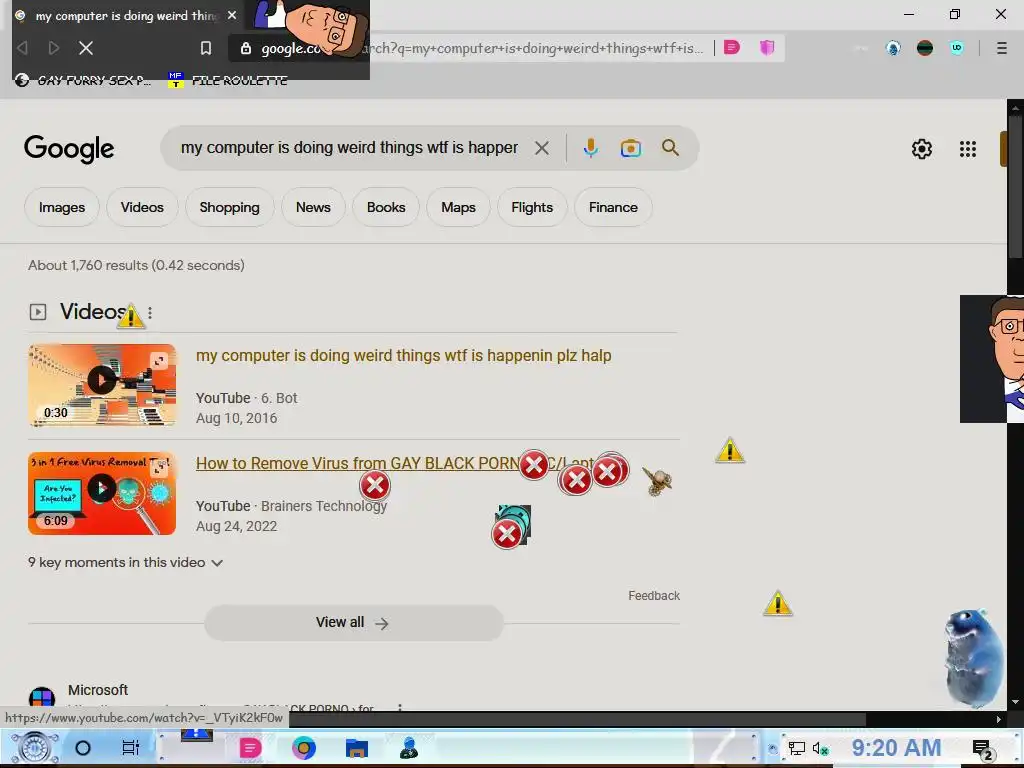Screen dimensions: 1024x768
Task: Click the red-pink reader extension icon in address bar
Action: pyautogui.click(x=731, y=47)
